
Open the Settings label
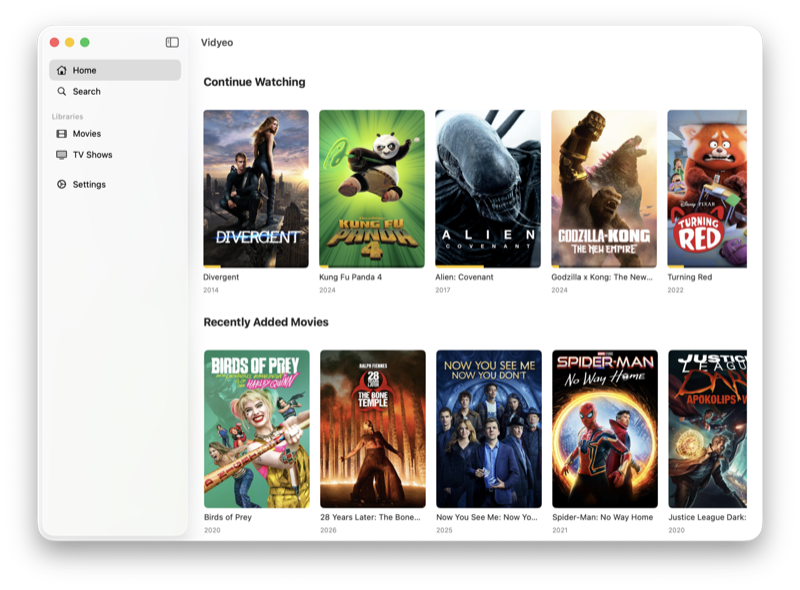tap(89, 184)
